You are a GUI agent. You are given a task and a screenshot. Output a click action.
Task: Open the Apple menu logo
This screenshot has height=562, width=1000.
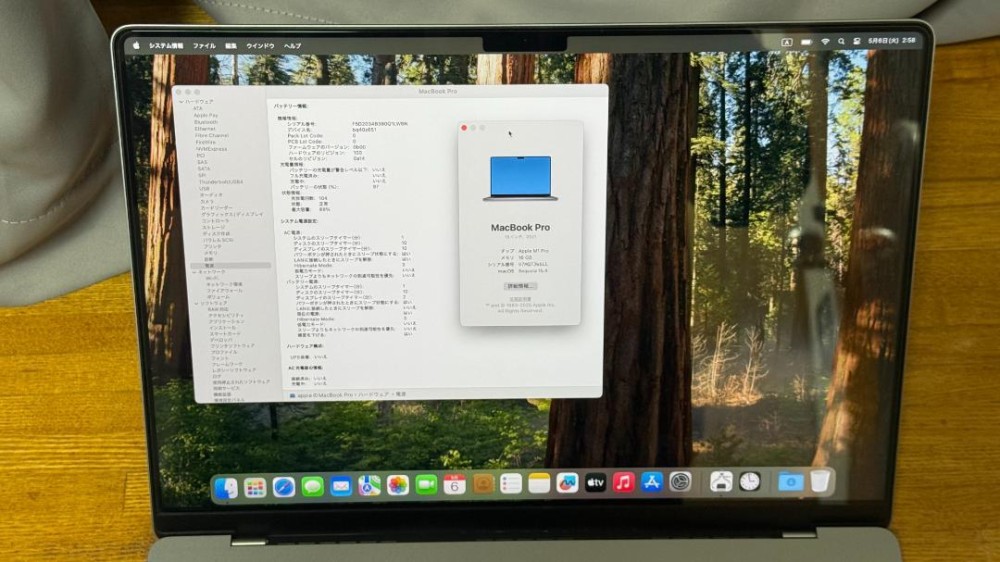pos(136,45)
